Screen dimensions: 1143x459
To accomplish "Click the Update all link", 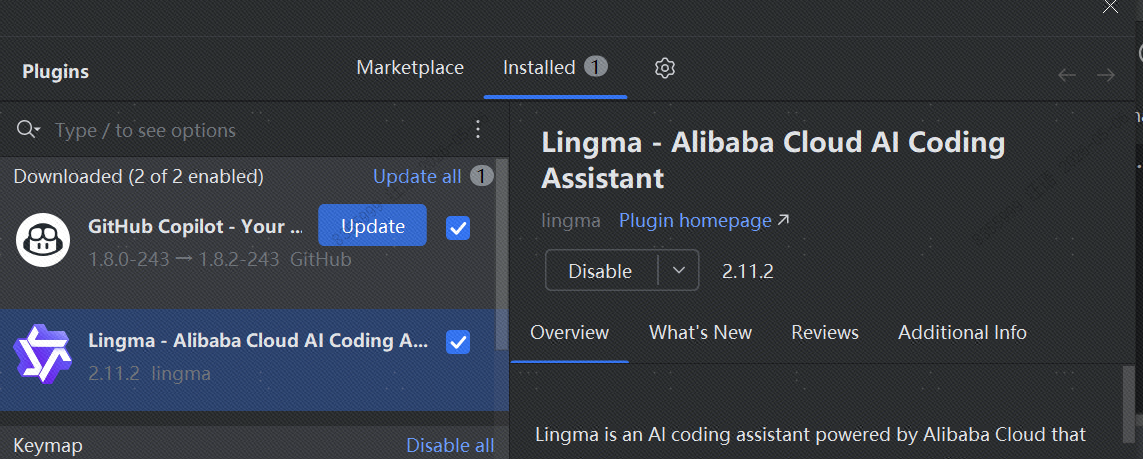I will [x=417, y=176].
